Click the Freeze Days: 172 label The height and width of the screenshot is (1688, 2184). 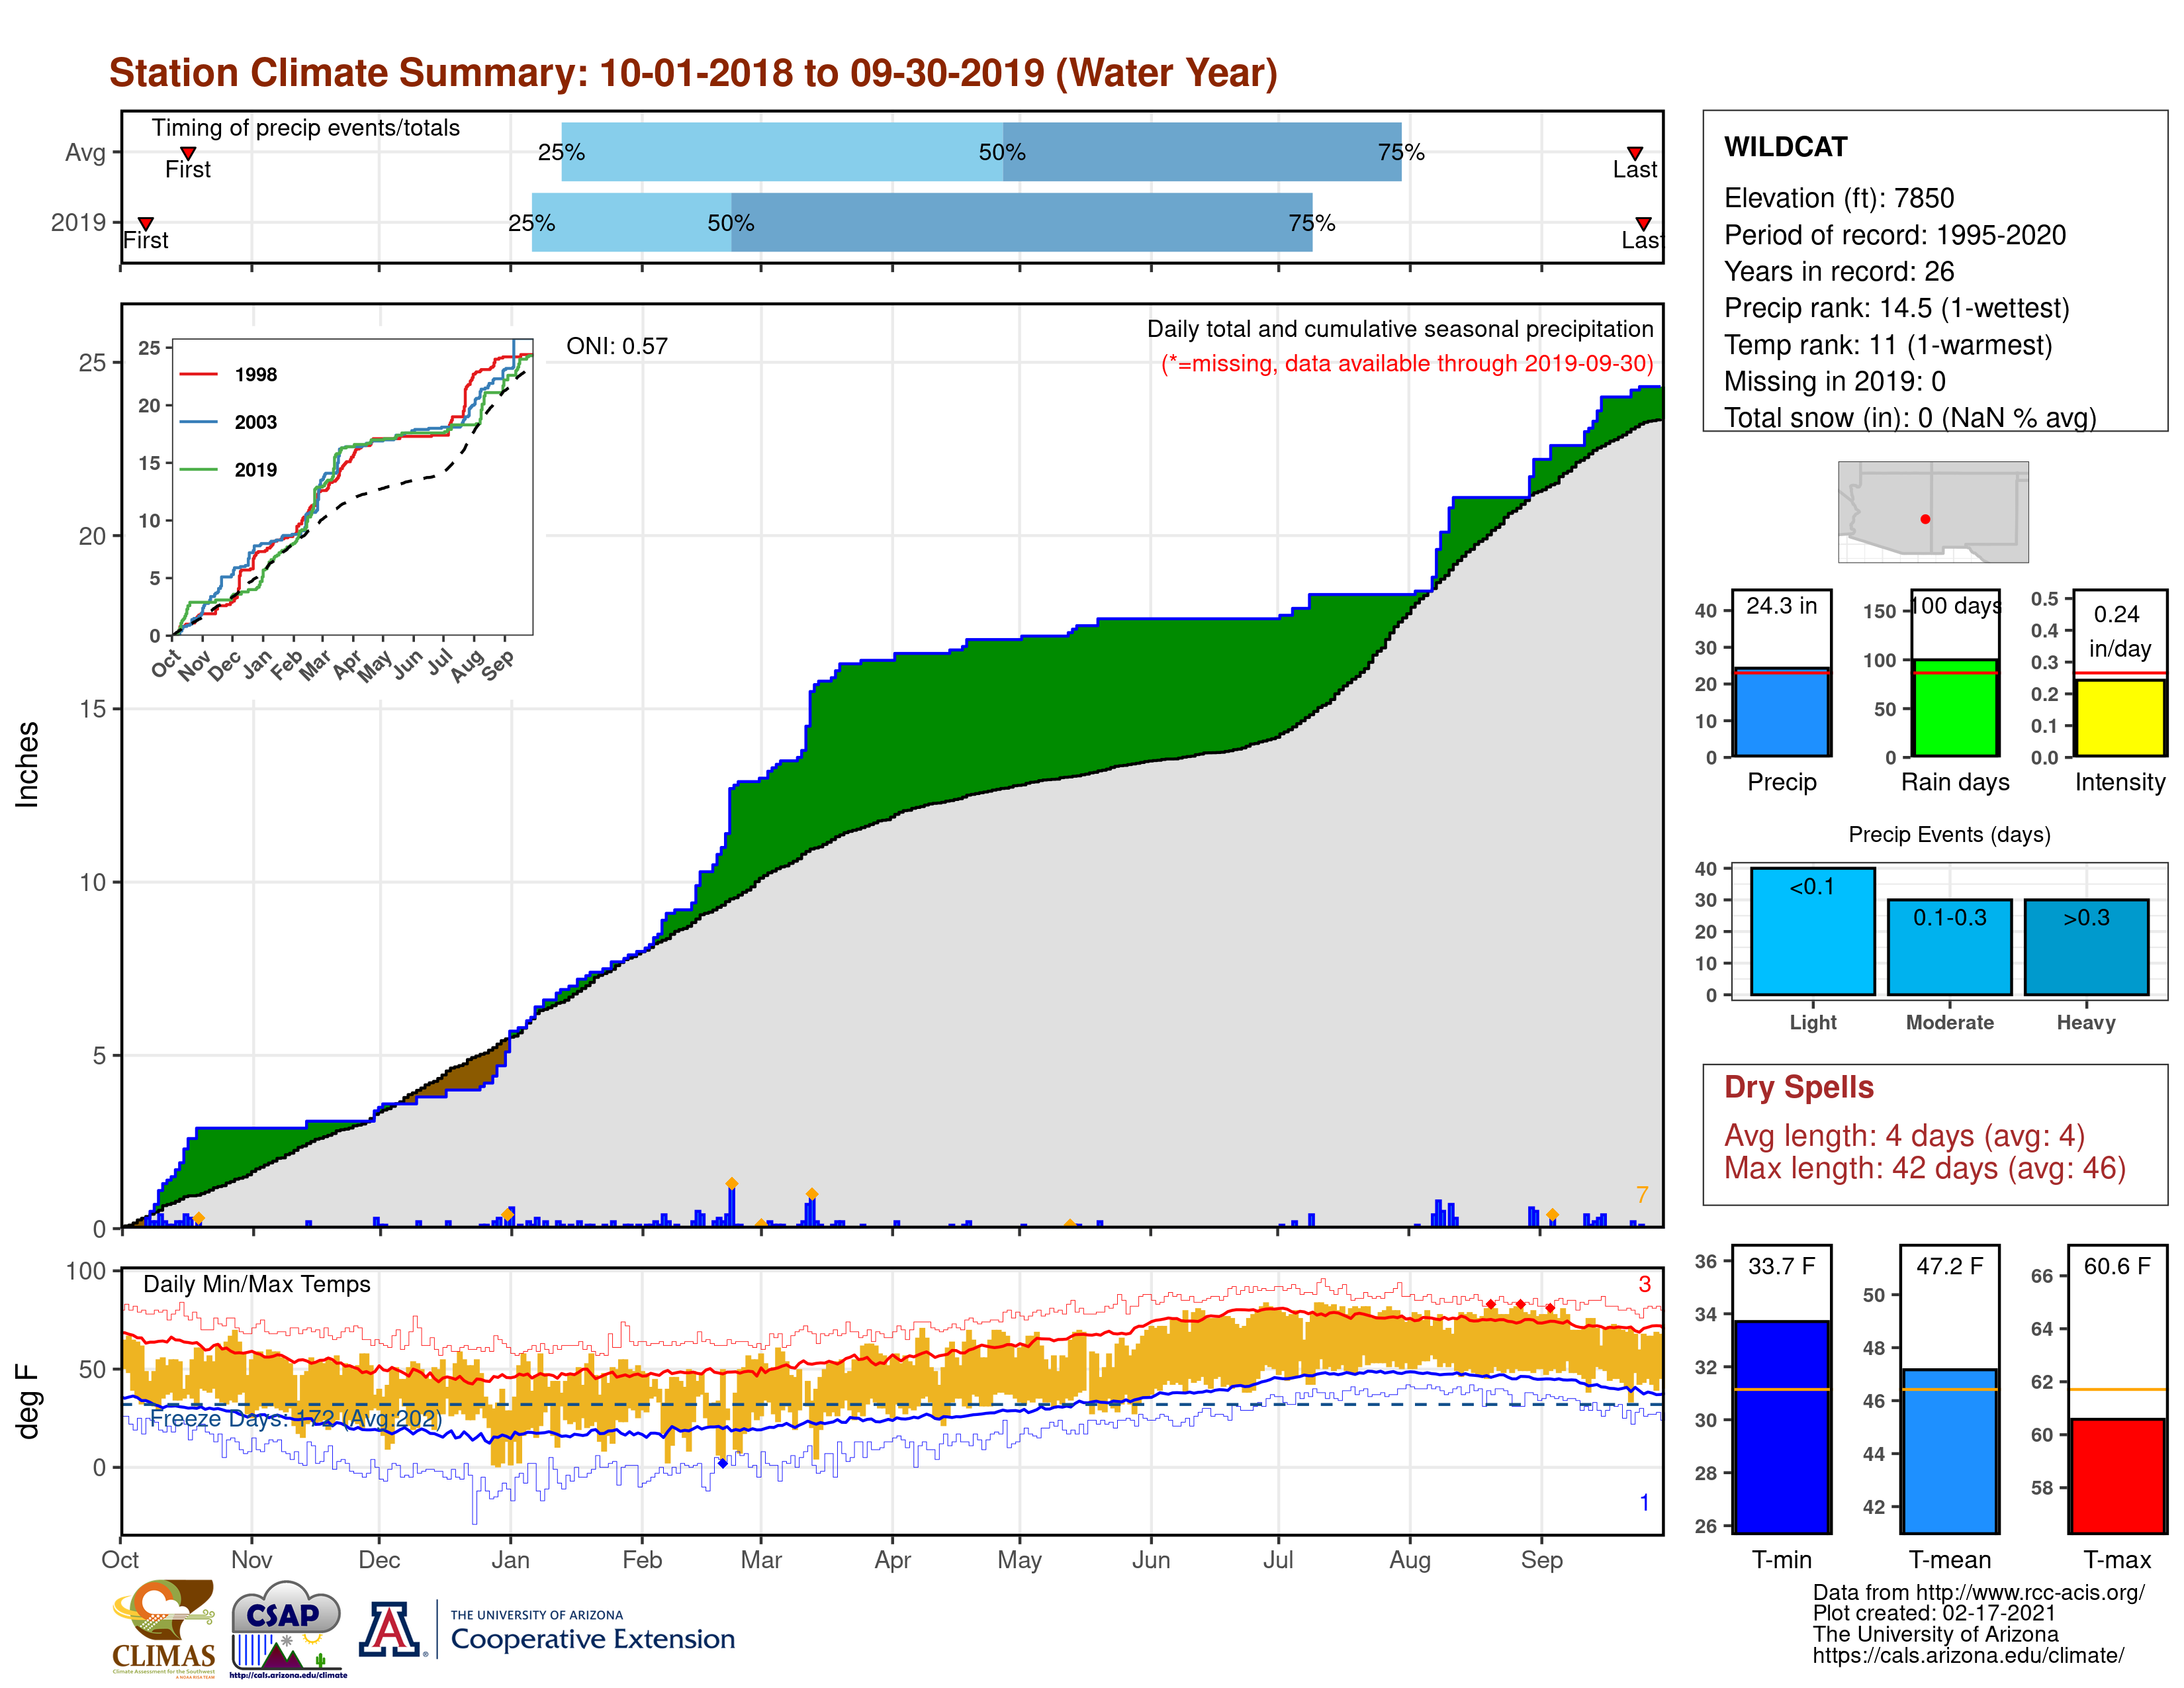tap(295, 1418)
